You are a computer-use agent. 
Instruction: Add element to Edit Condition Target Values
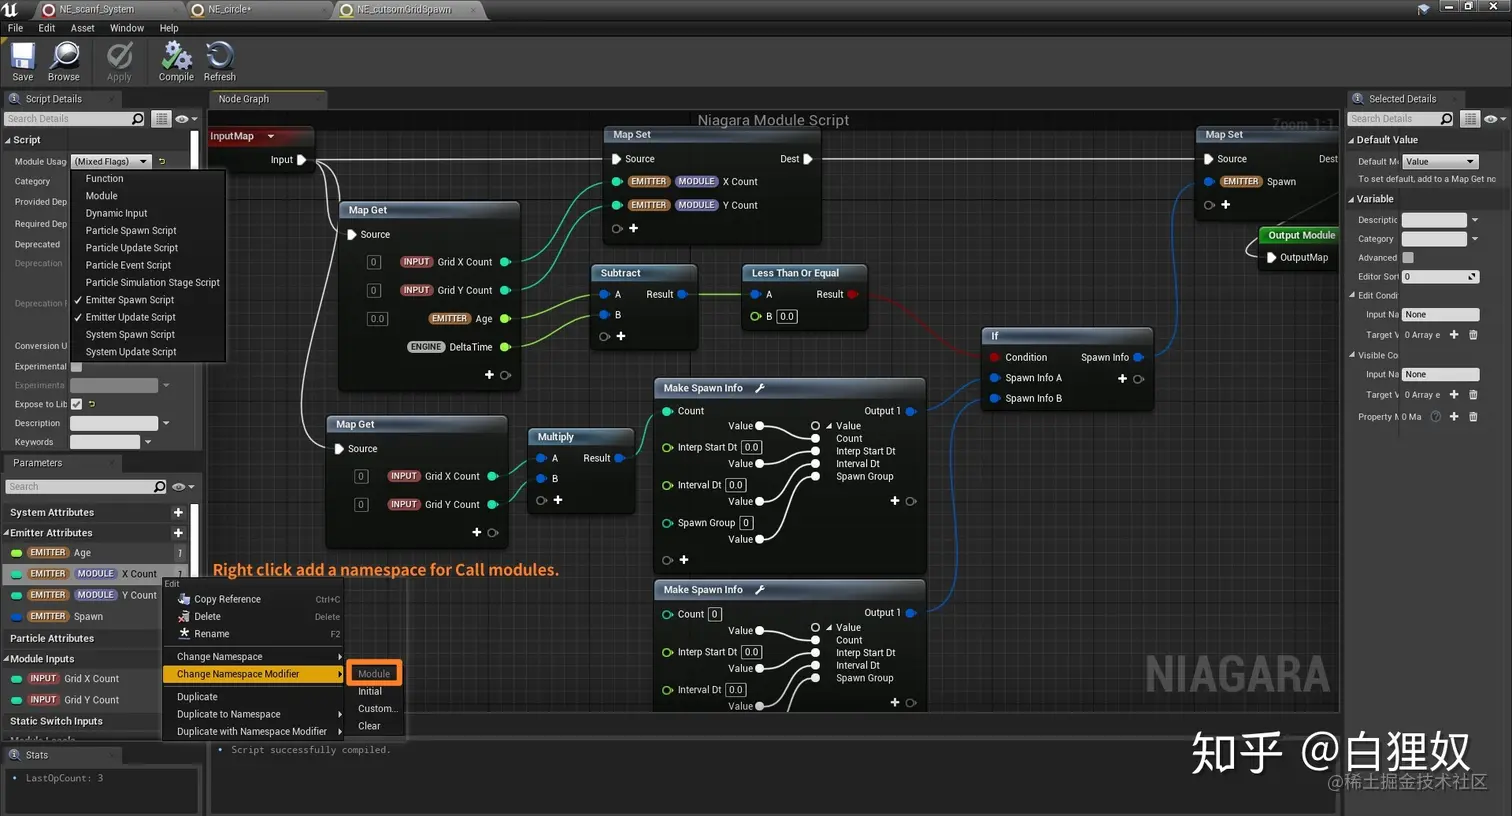coord(1454,335)
